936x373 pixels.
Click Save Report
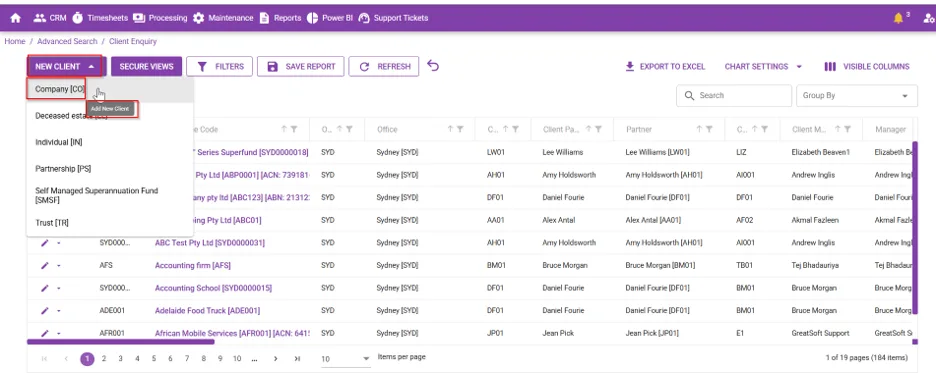[x=300, y=66]
